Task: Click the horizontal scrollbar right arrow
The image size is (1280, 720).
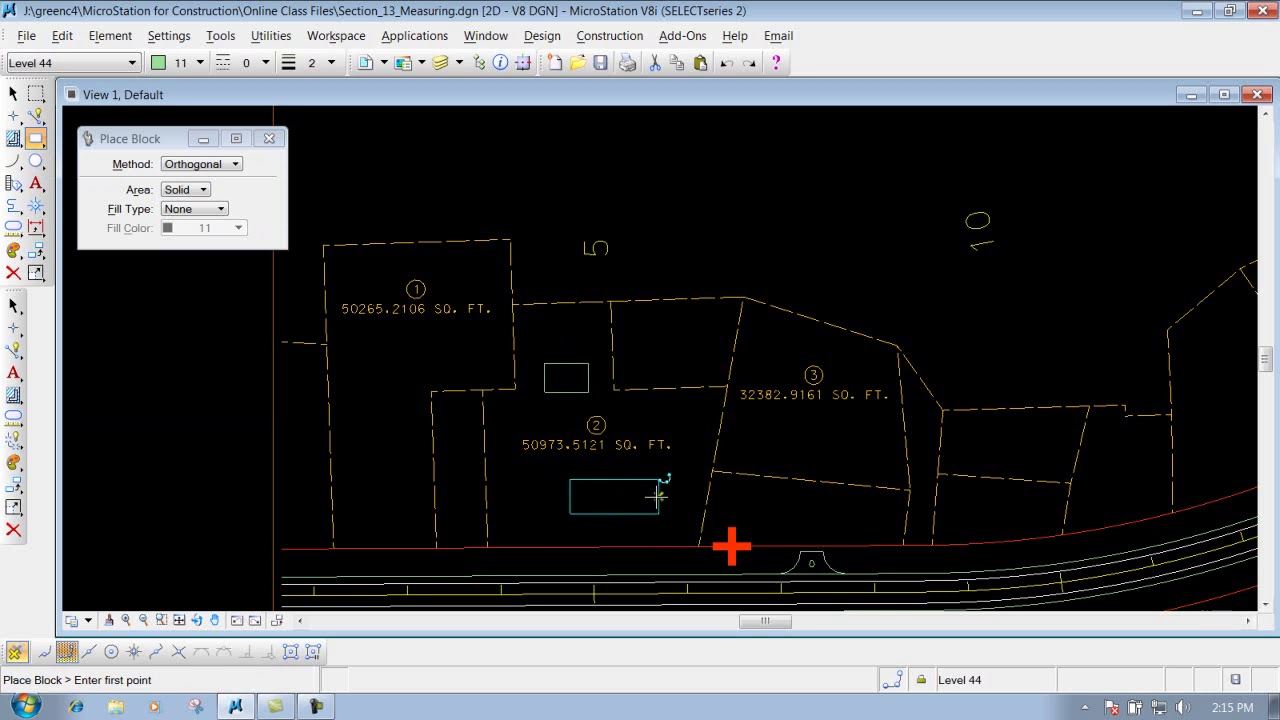Action: [1248, 621]
